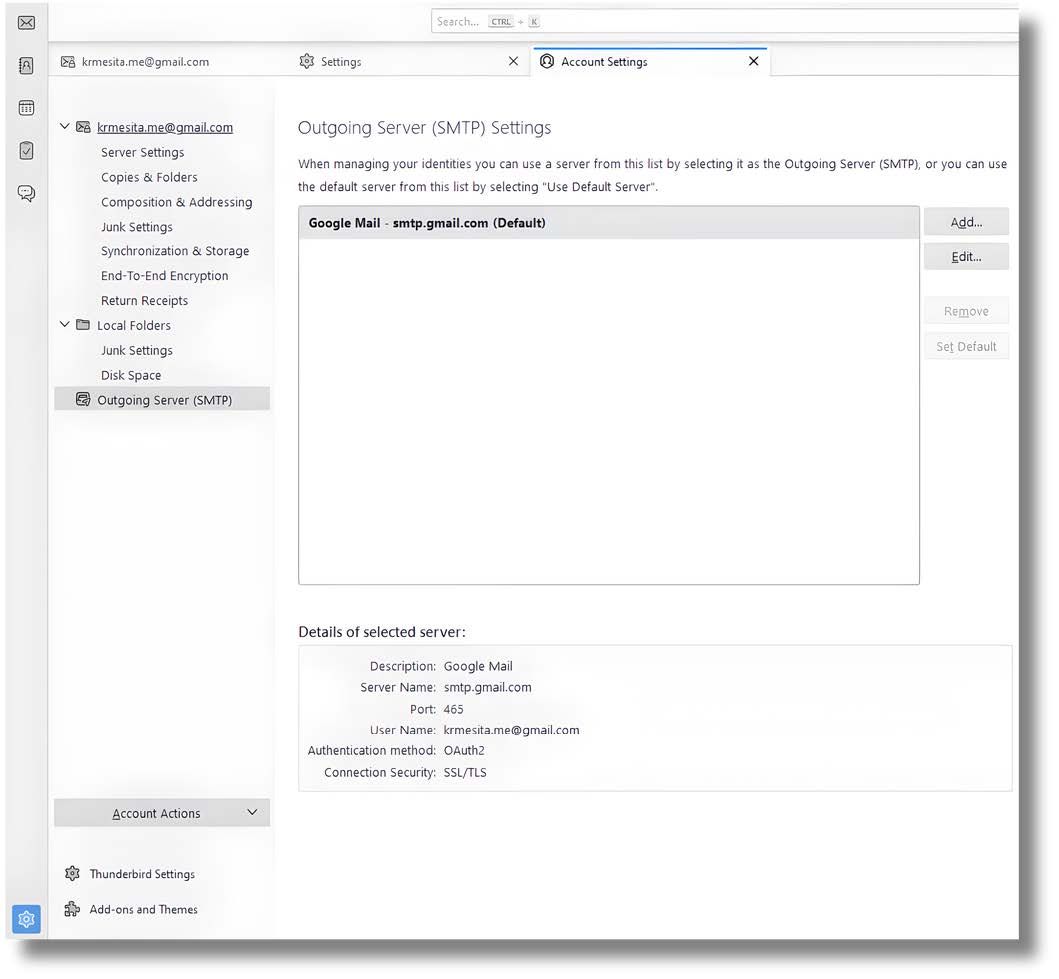
Task: Open Junk Settings under Local Folders
Action: click(136, 350)
